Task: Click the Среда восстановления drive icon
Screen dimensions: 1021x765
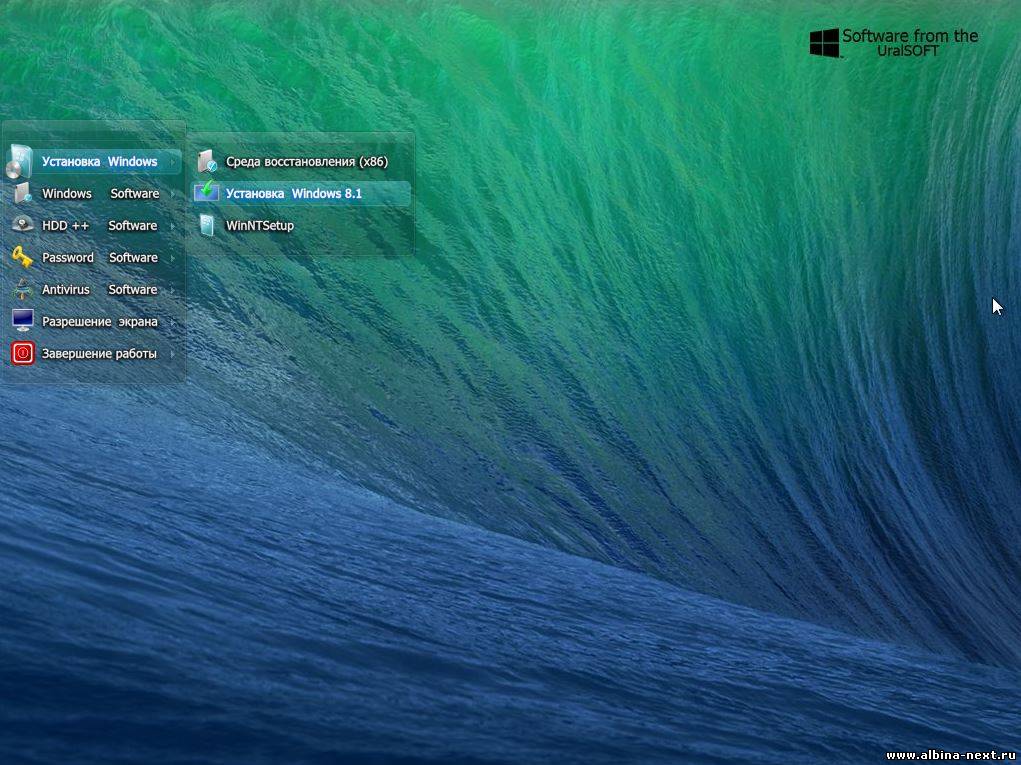Action: point(207,161)
